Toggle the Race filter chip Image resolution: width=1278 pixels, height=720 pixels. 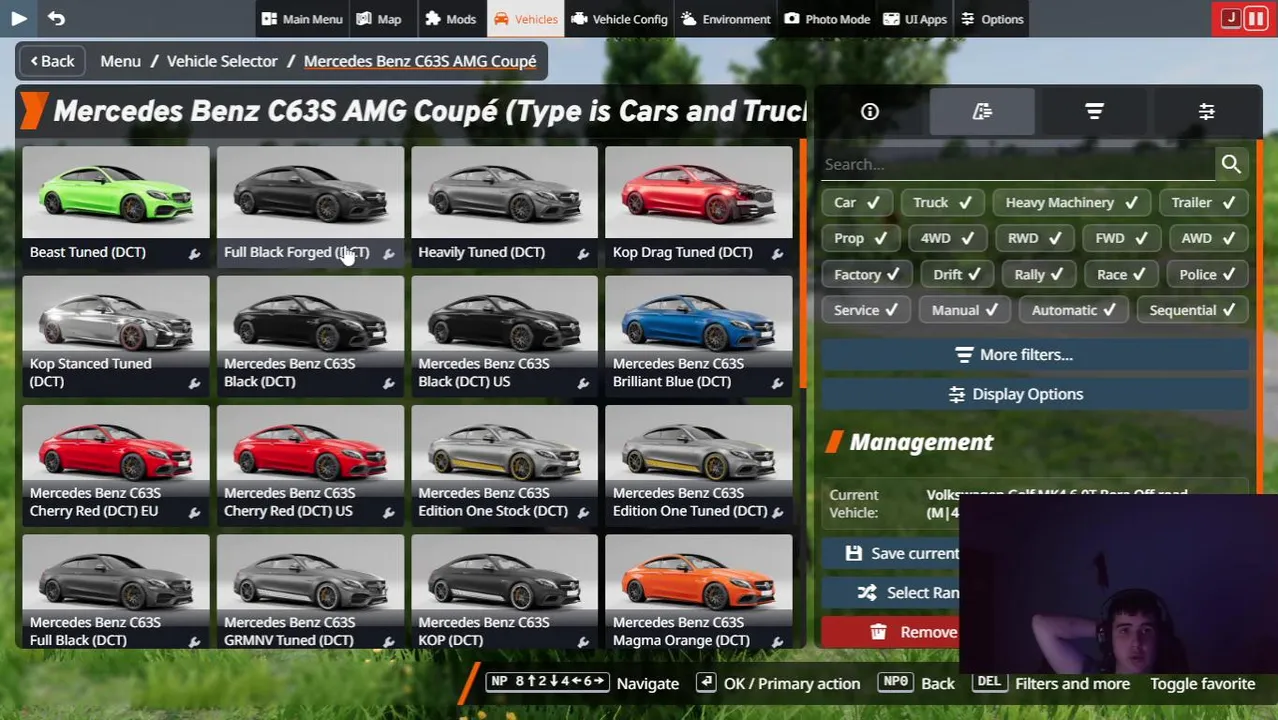click(x=1122, y=274)
